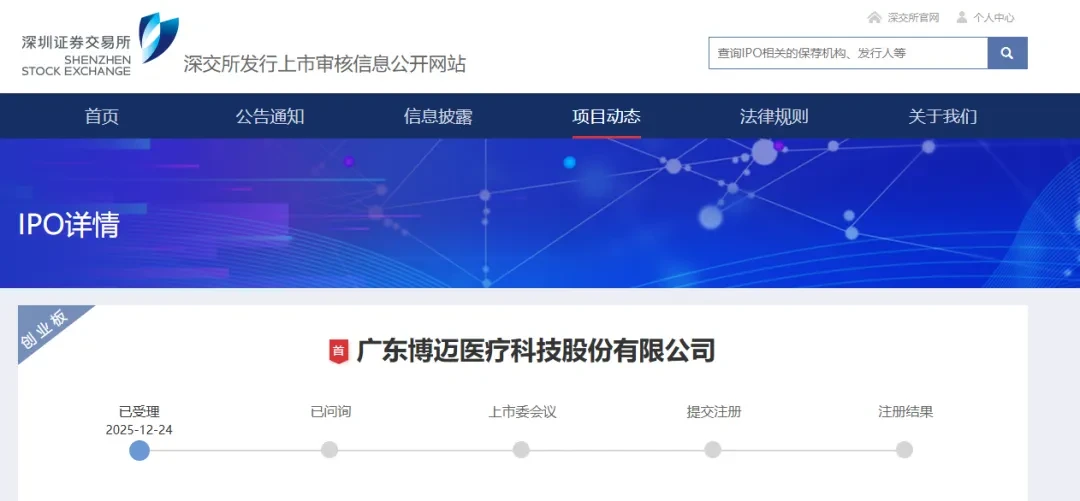The width and height of the screenshot is (1080, 501).
Task: Open the 关于我们 menu
Action: (942, 116)
